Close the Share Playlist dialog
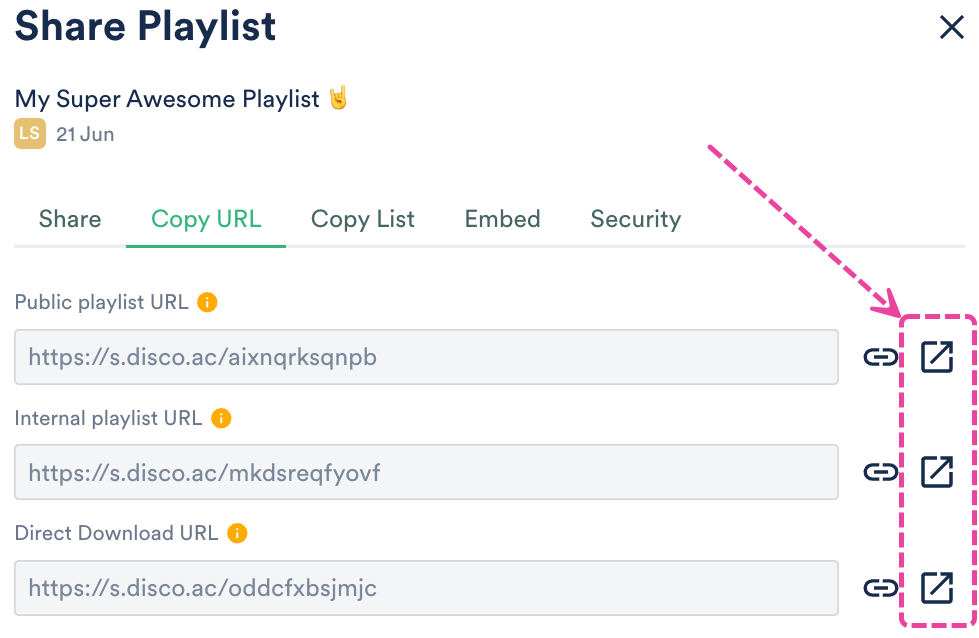Viewport: 979px width, 638px height. [951, 28]
